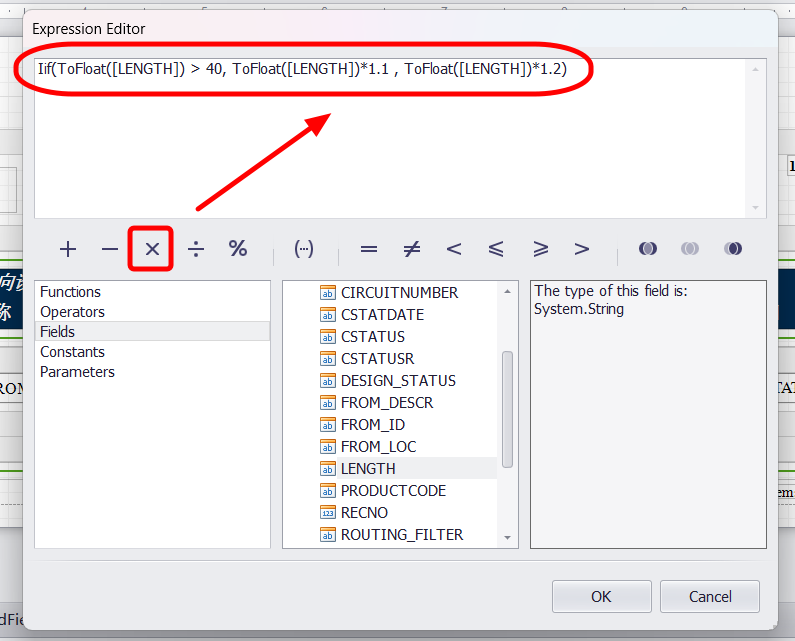Screen dimensions: 795x641
Task: Click the field type description text
Action: 610,300
